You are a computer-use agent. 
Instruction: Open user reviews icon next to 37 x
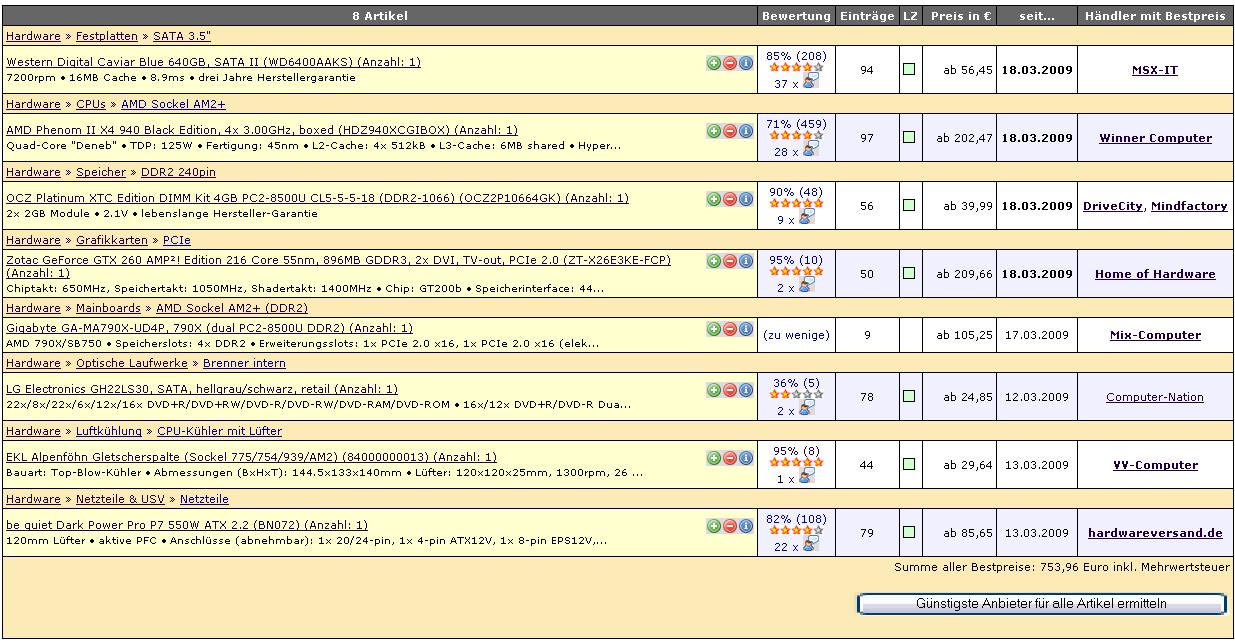pos(809,82)
